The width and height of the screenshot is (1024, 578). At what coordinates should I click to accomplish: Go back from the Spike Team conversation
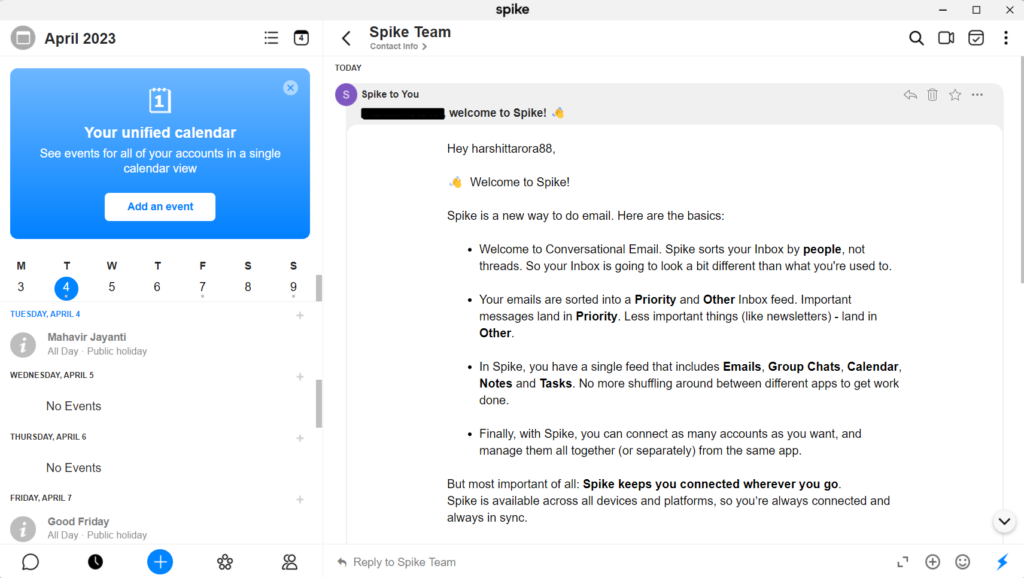click(346, 38)
